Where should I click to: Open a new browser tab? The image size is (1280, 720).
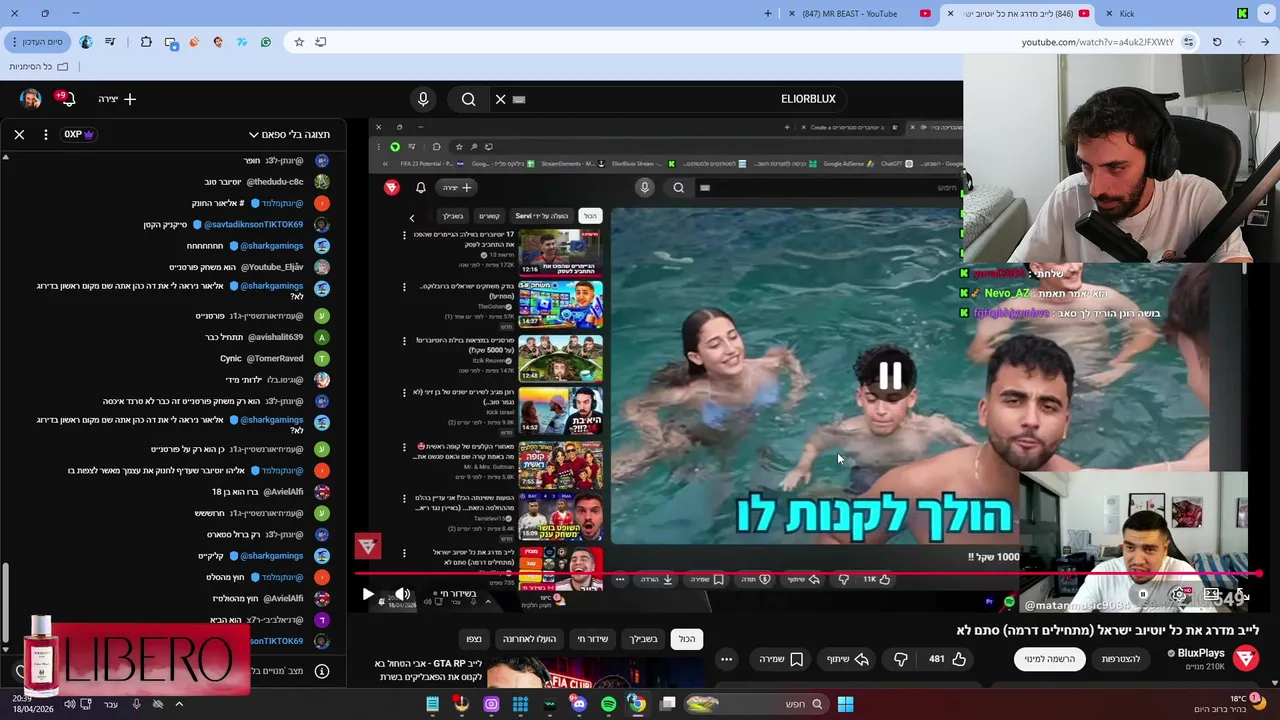(768, 14)
